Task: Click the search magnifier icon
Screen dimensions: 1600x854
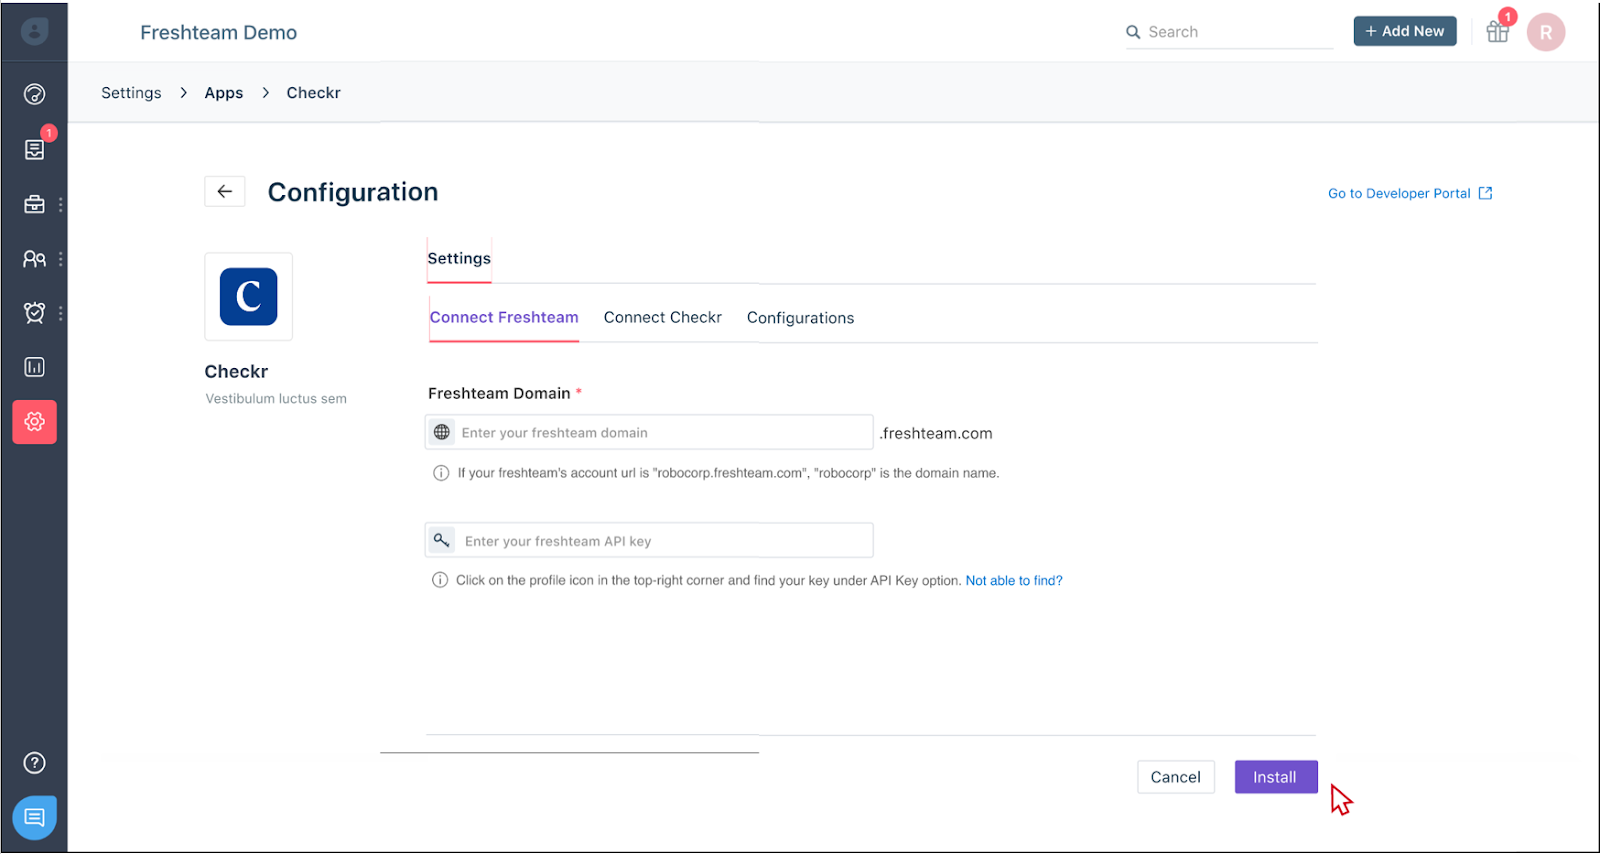Action: [x=1133, y=32]
